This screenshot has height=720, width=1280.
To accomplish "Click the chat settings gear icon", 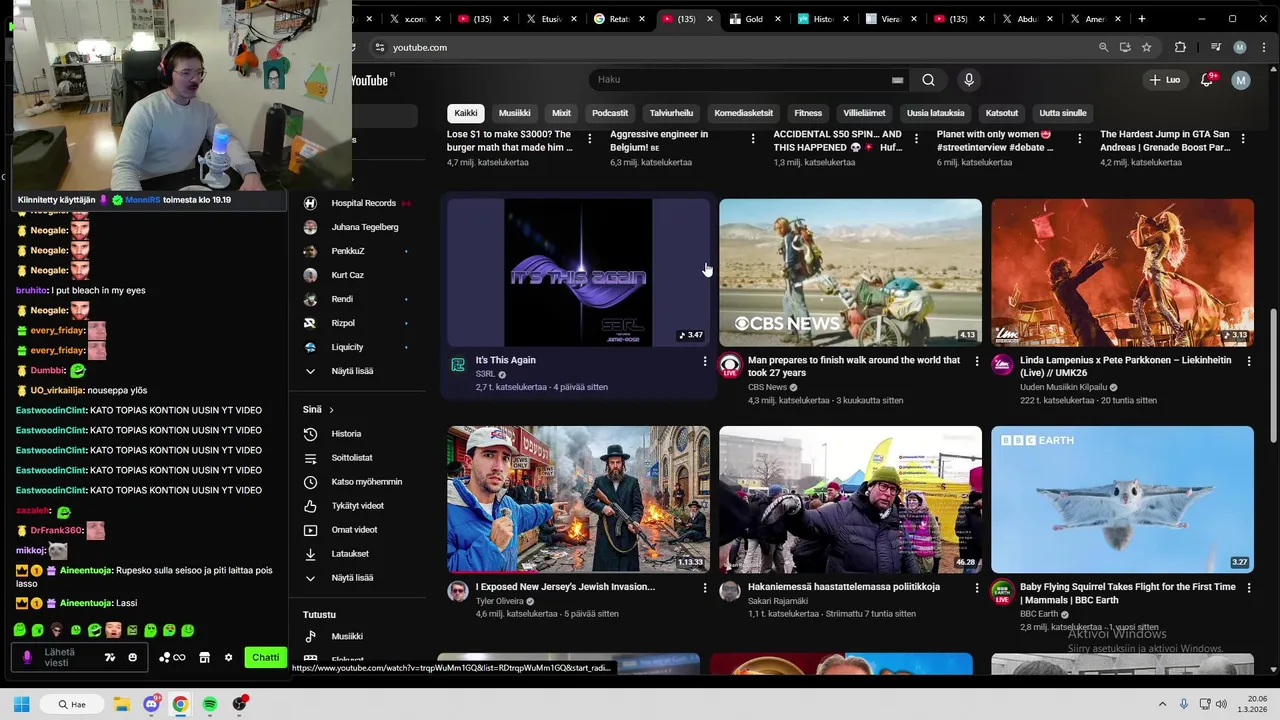I will [x=228, y=657].
